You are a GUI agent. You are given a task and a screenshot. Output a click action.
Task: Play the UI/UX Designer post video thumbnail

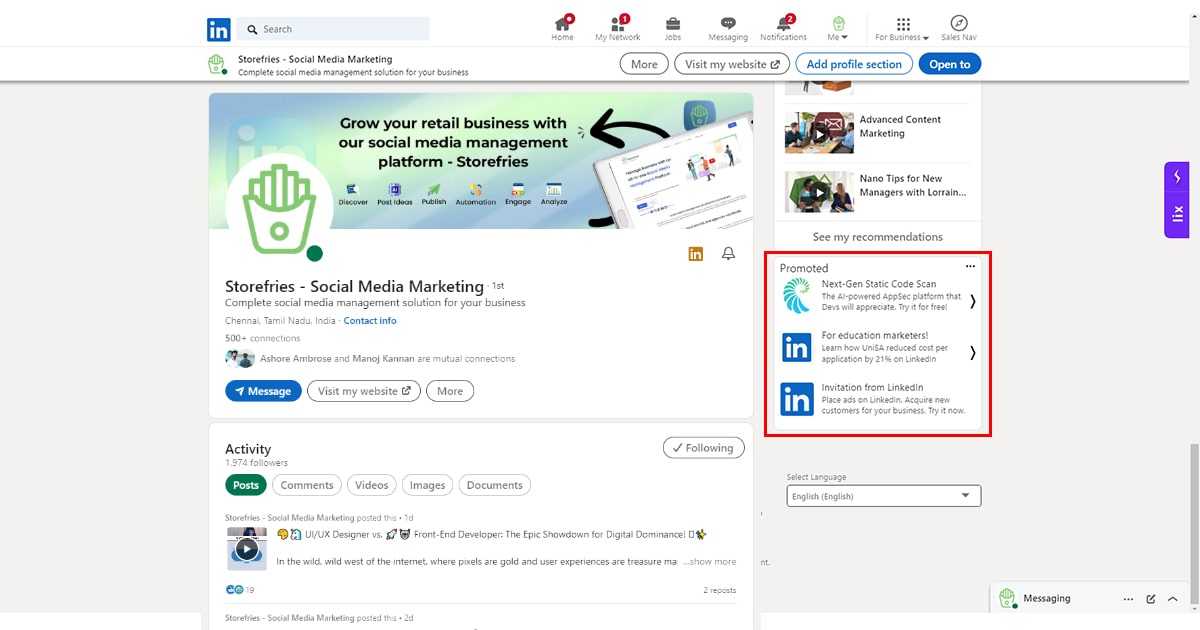point(247,549)
